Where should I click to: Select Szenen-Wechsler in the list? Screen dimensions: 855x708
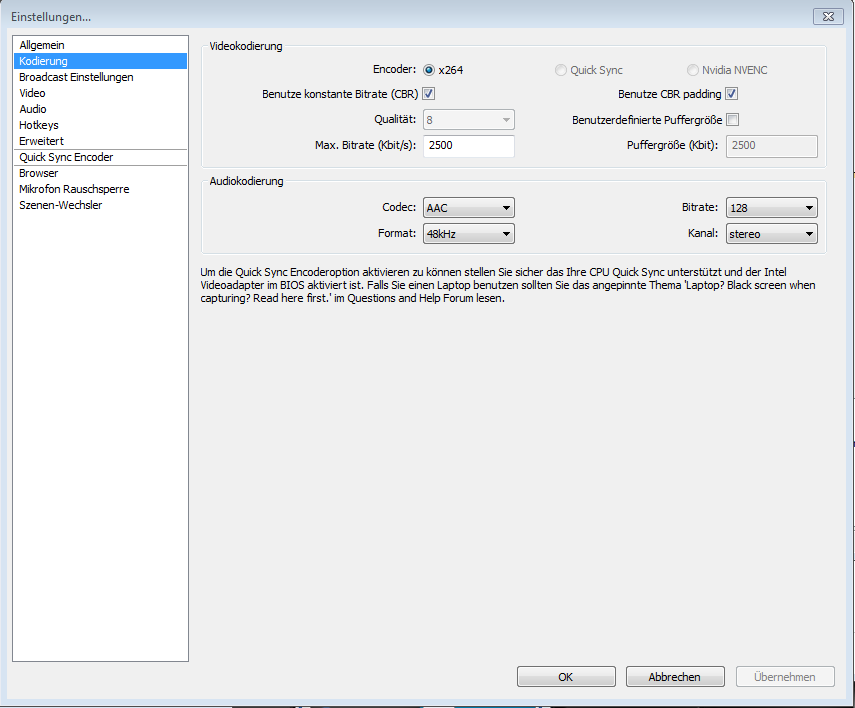[x=100, y=205]
